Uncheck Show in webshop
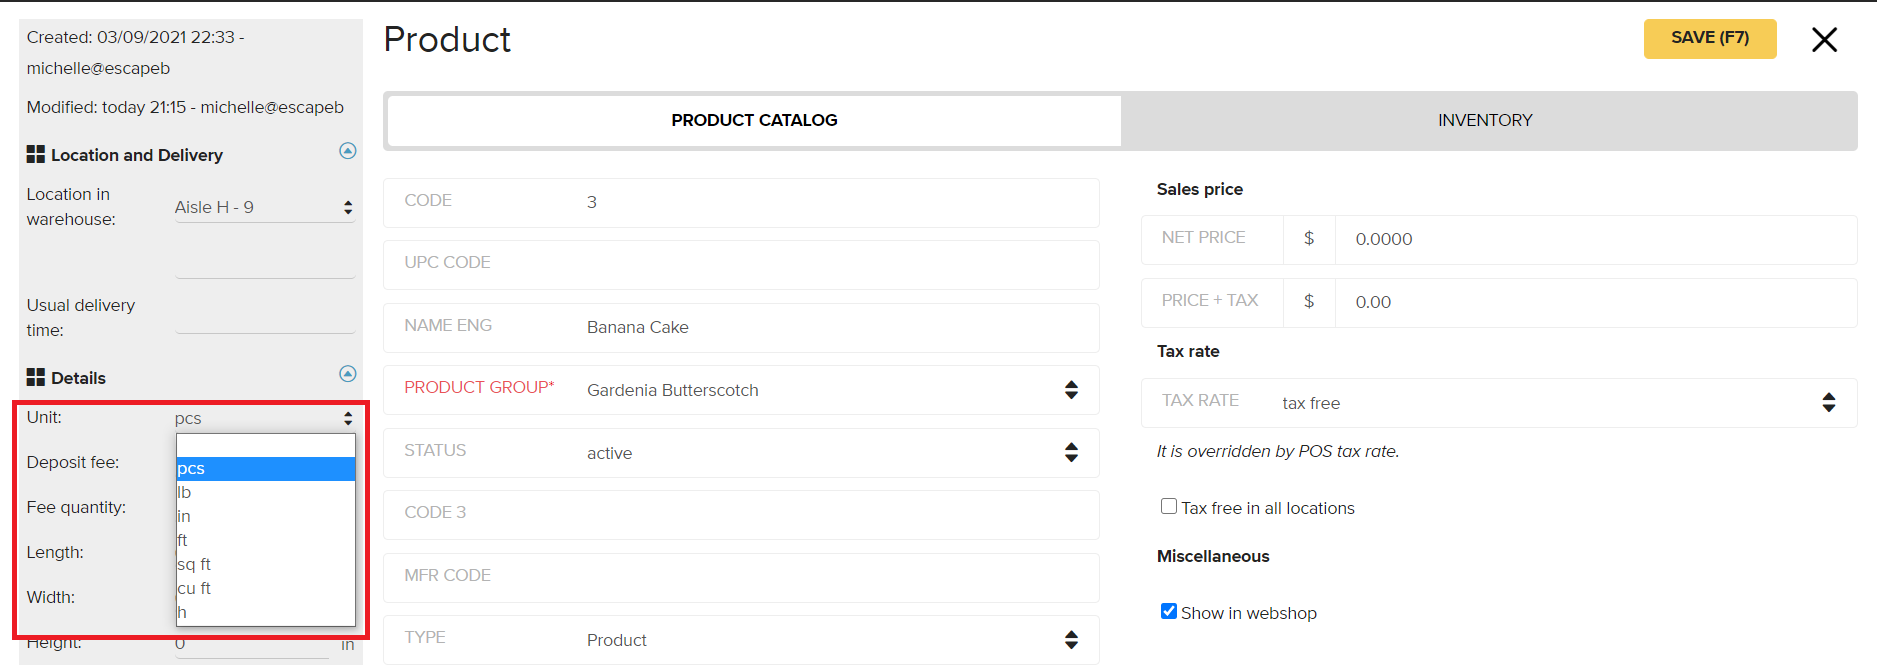This screenshot has width=1877, height=665. tap(1168, 611)
